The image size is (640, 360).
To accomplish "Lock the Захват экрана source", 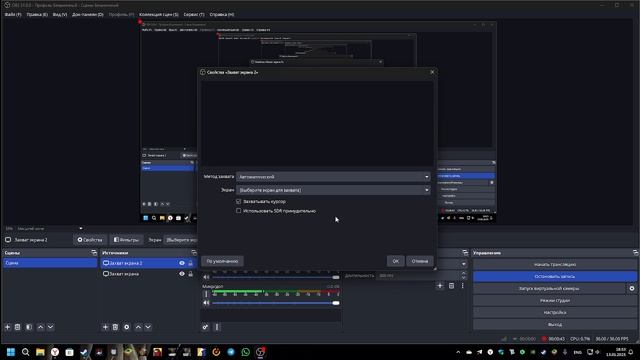I will [x=190, y=274].
